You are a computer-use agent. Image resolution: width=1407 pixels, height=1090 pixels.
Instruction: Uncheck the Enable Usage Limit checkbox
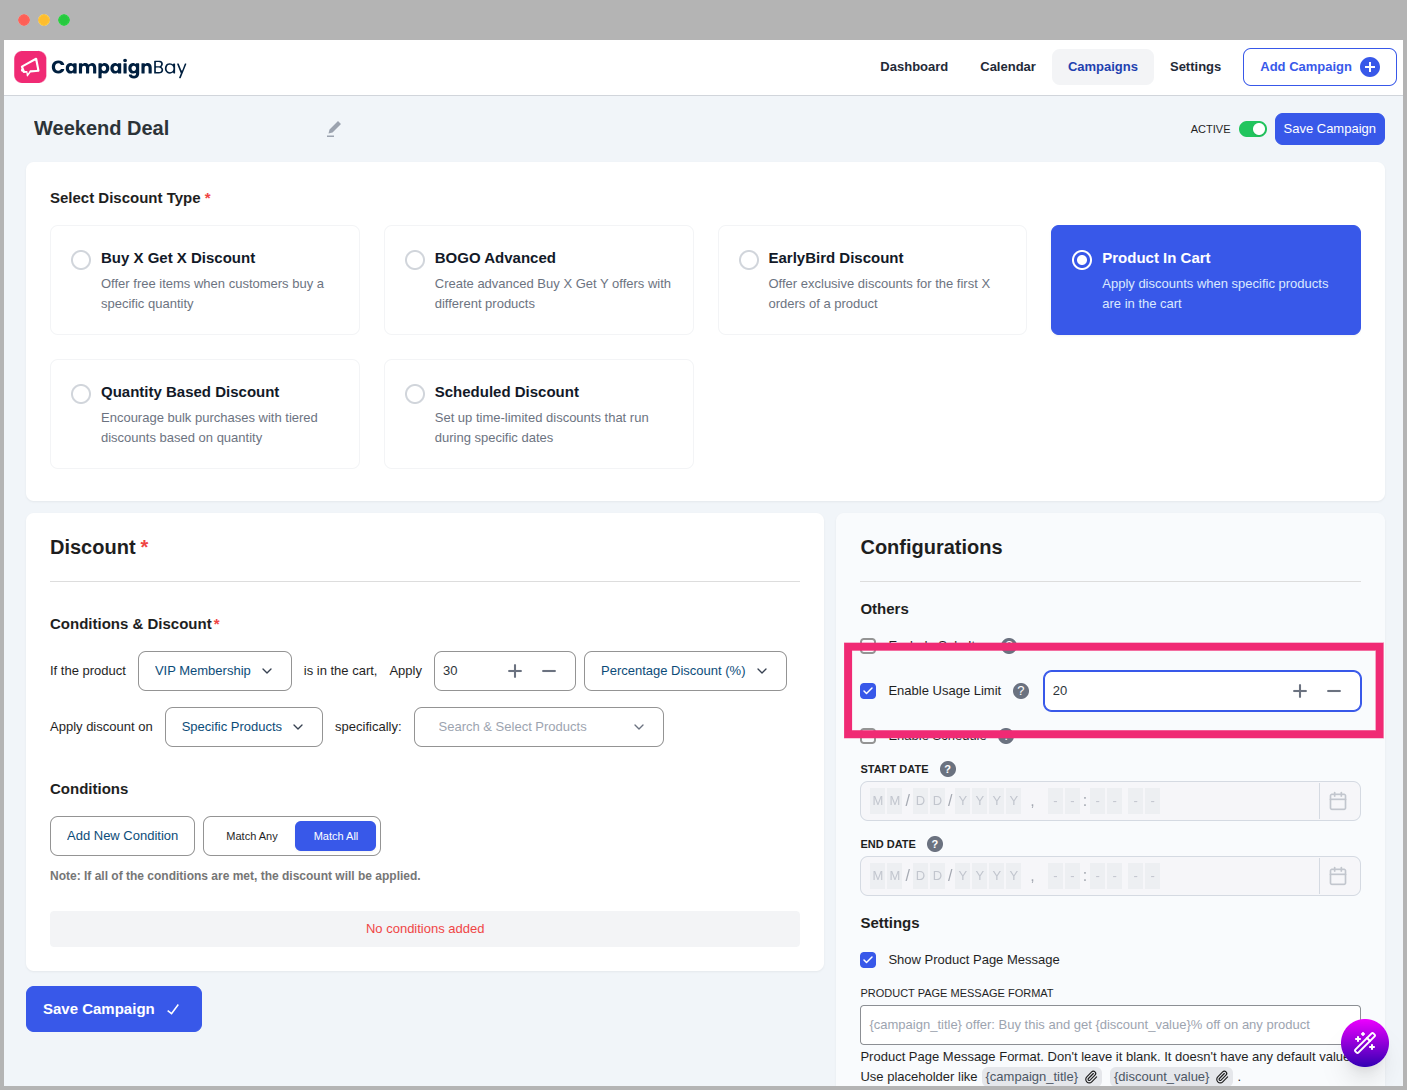pos(868,691)
